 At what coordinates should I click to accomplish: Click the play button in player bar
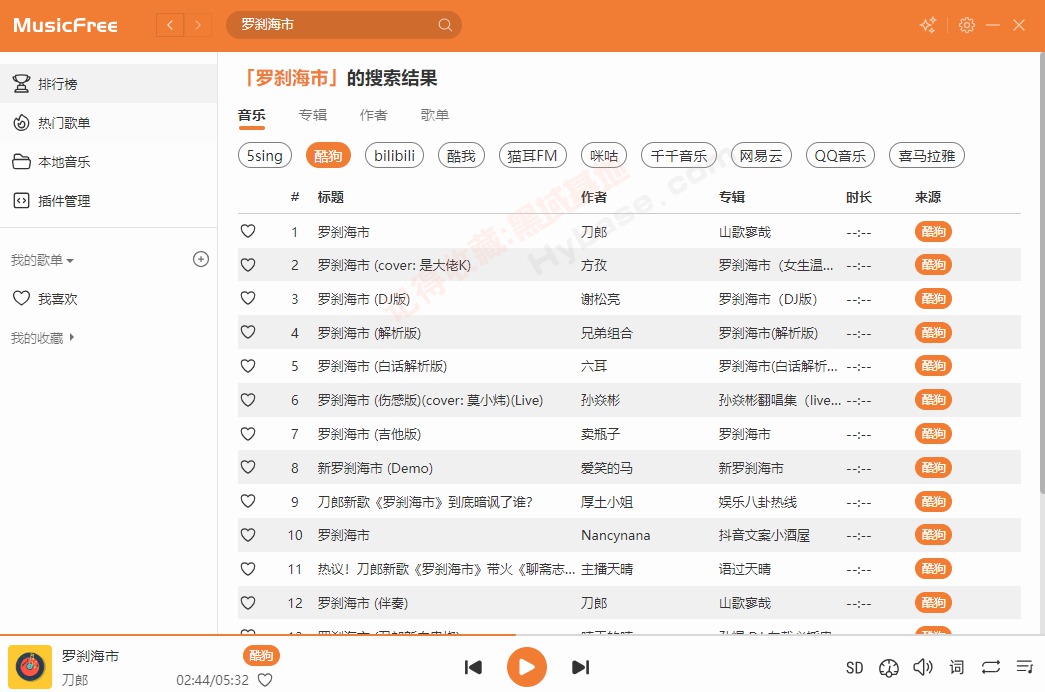coord(527,667)
